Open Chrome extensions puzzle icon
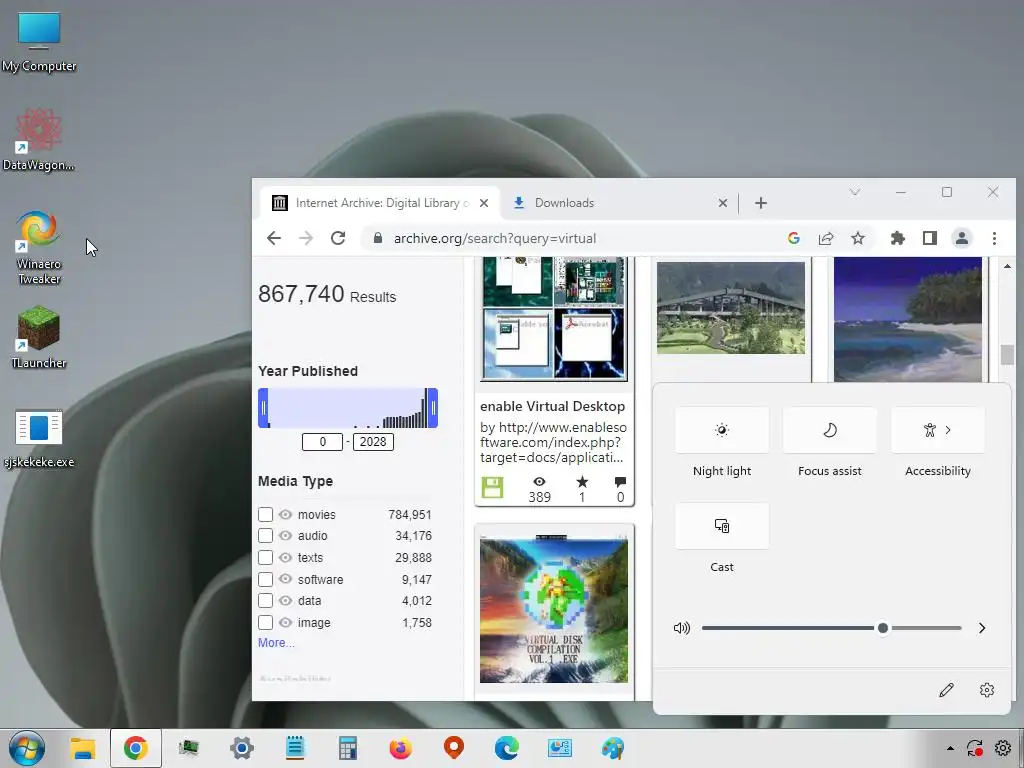This screenshot has height=768, width=1024. point(898,238)
